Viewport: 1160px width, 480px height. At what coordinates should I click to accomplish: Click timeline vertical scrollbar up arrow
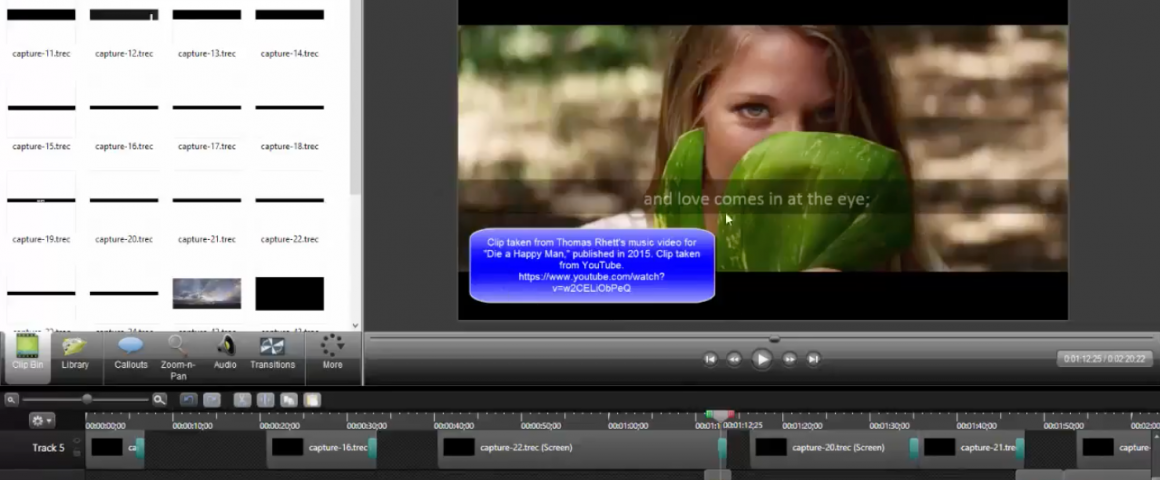1156,438
